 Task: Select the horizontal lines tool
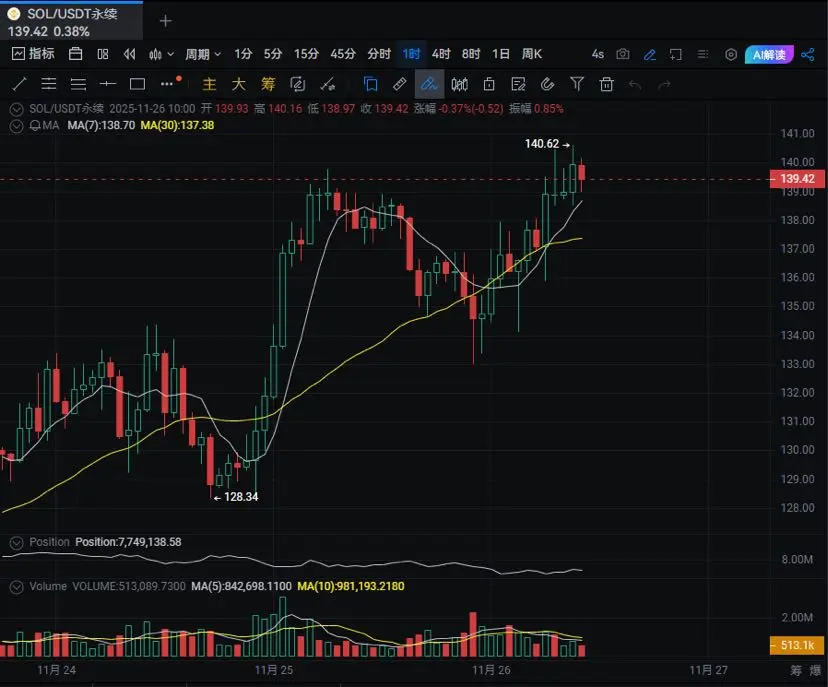pyautogui.click(x=78, y=84)
